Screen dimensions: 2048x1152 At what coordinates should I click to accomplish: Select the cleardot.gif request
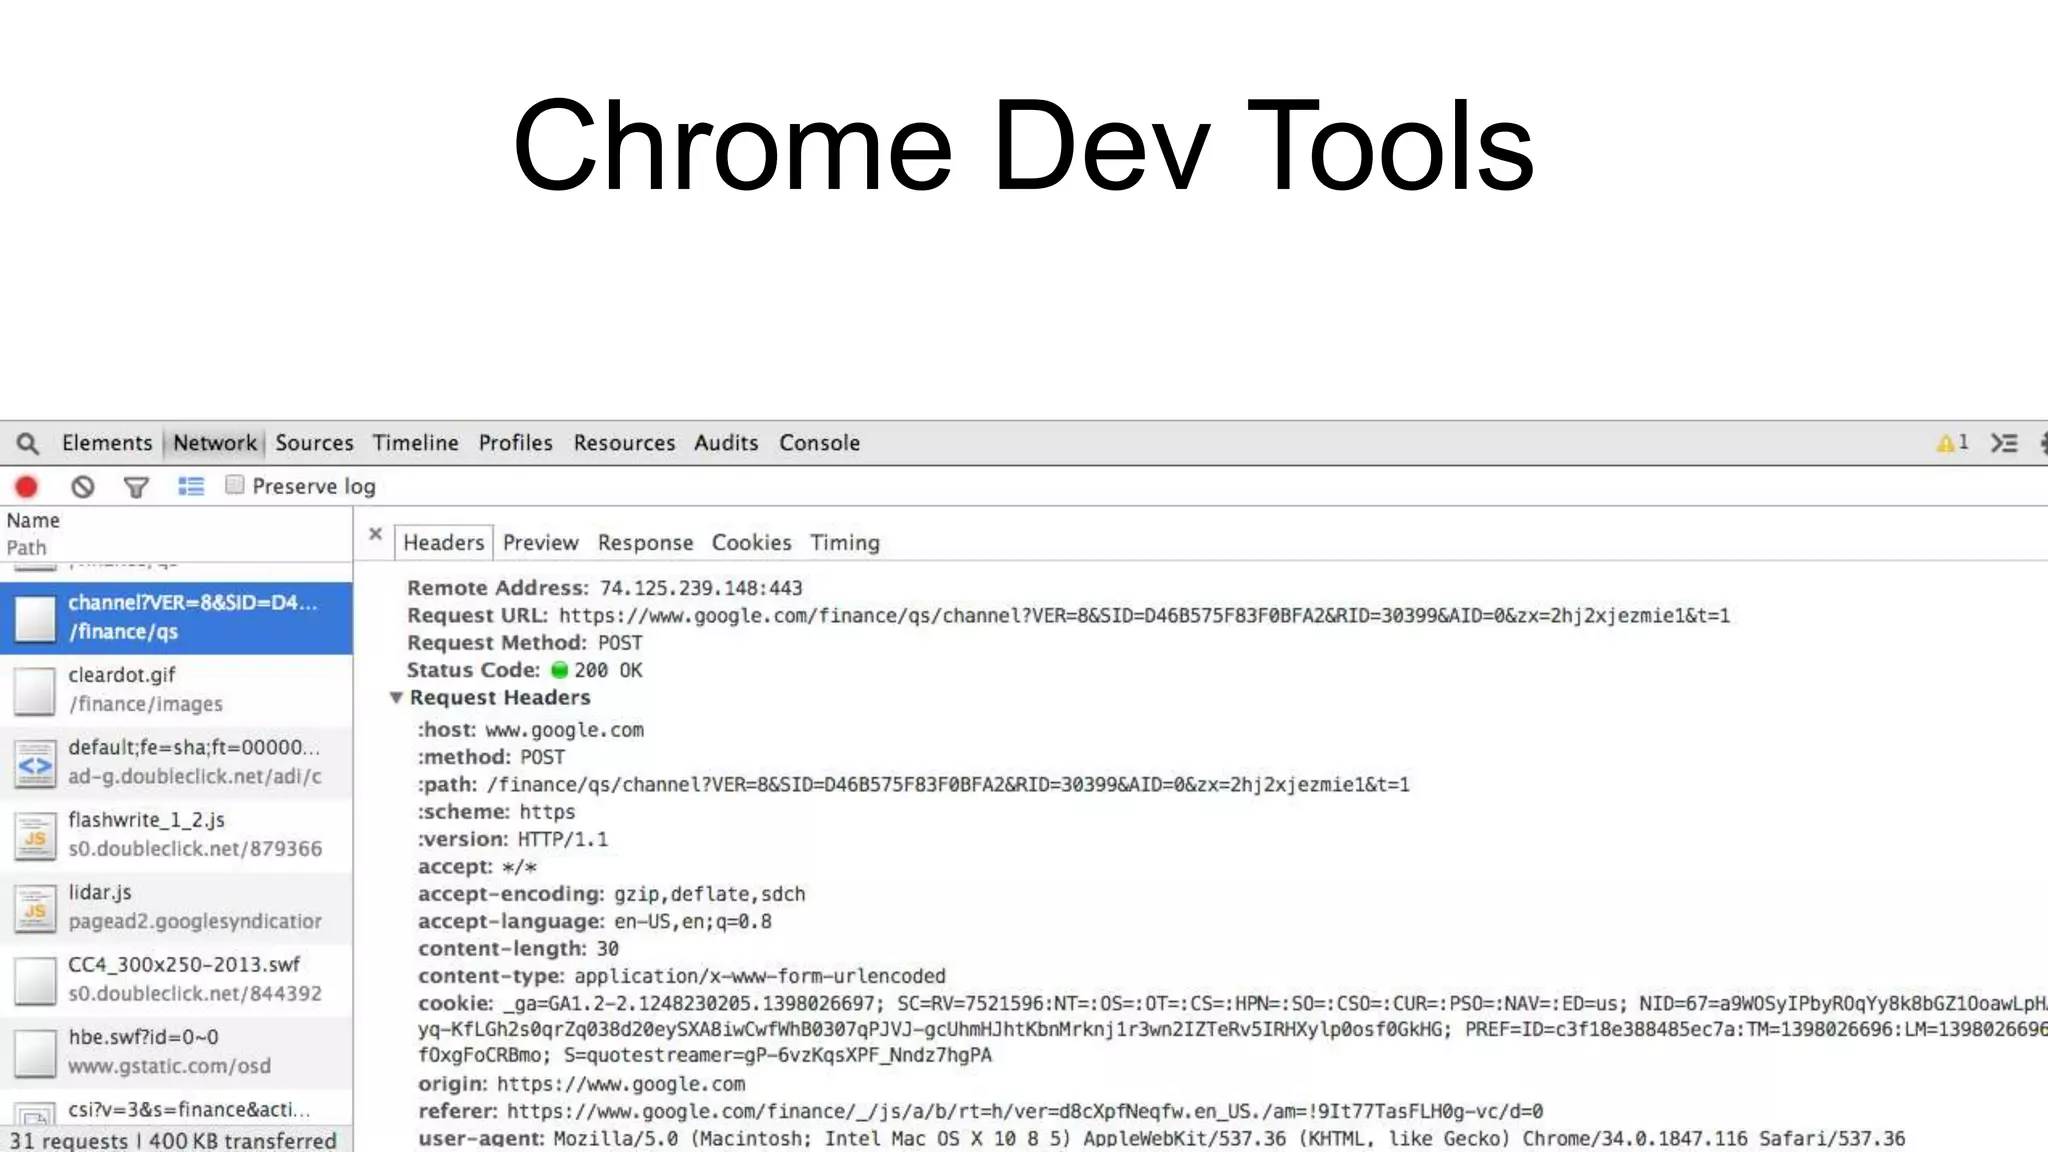(176, 690)
